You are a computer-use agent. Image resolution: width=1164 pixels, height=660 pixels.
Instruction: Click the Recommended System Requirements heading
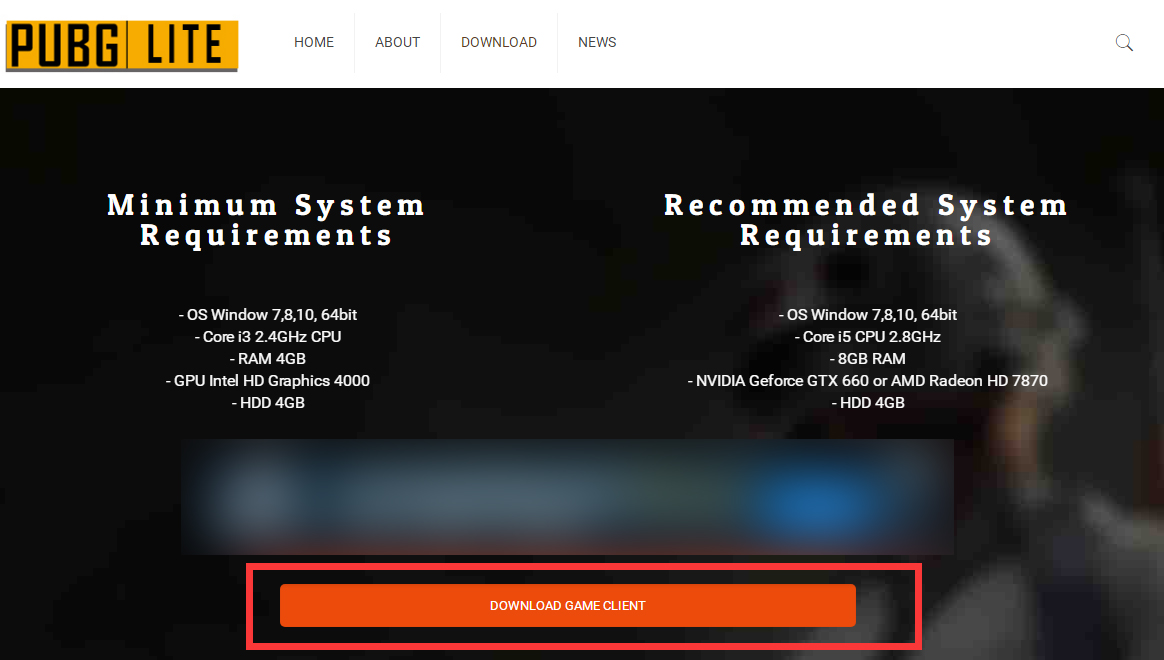(x=866, y=220)
